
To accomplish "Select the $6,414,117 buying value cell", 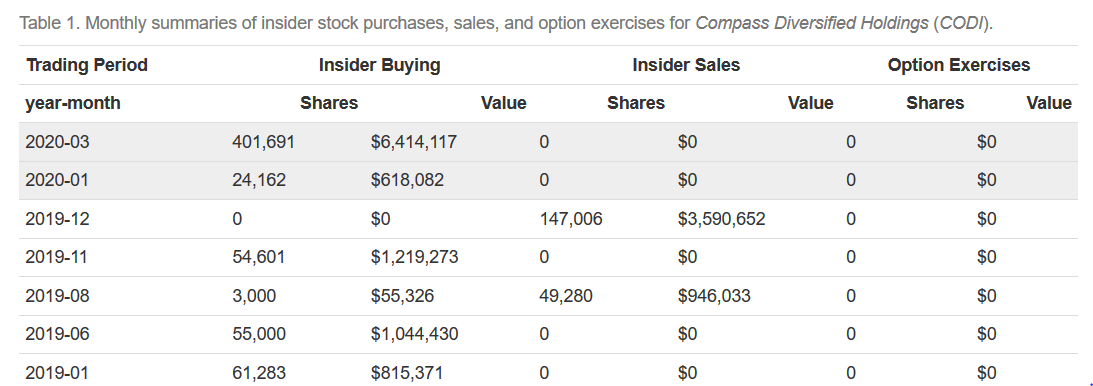I will tap(414, 142).
